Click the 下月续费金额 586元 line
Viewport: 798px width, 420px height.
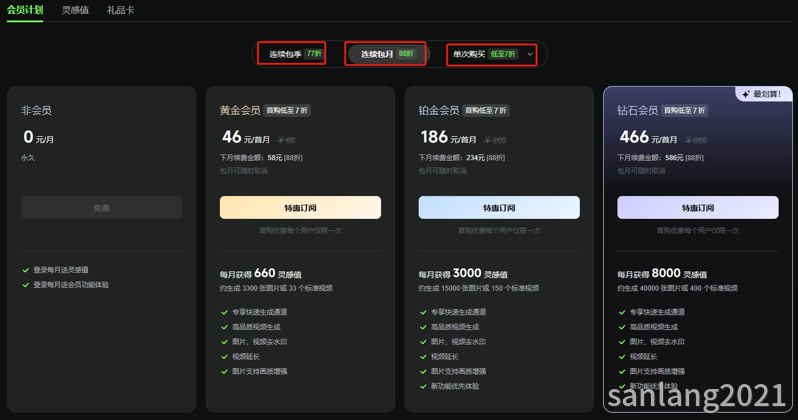[x=661, y=158]
